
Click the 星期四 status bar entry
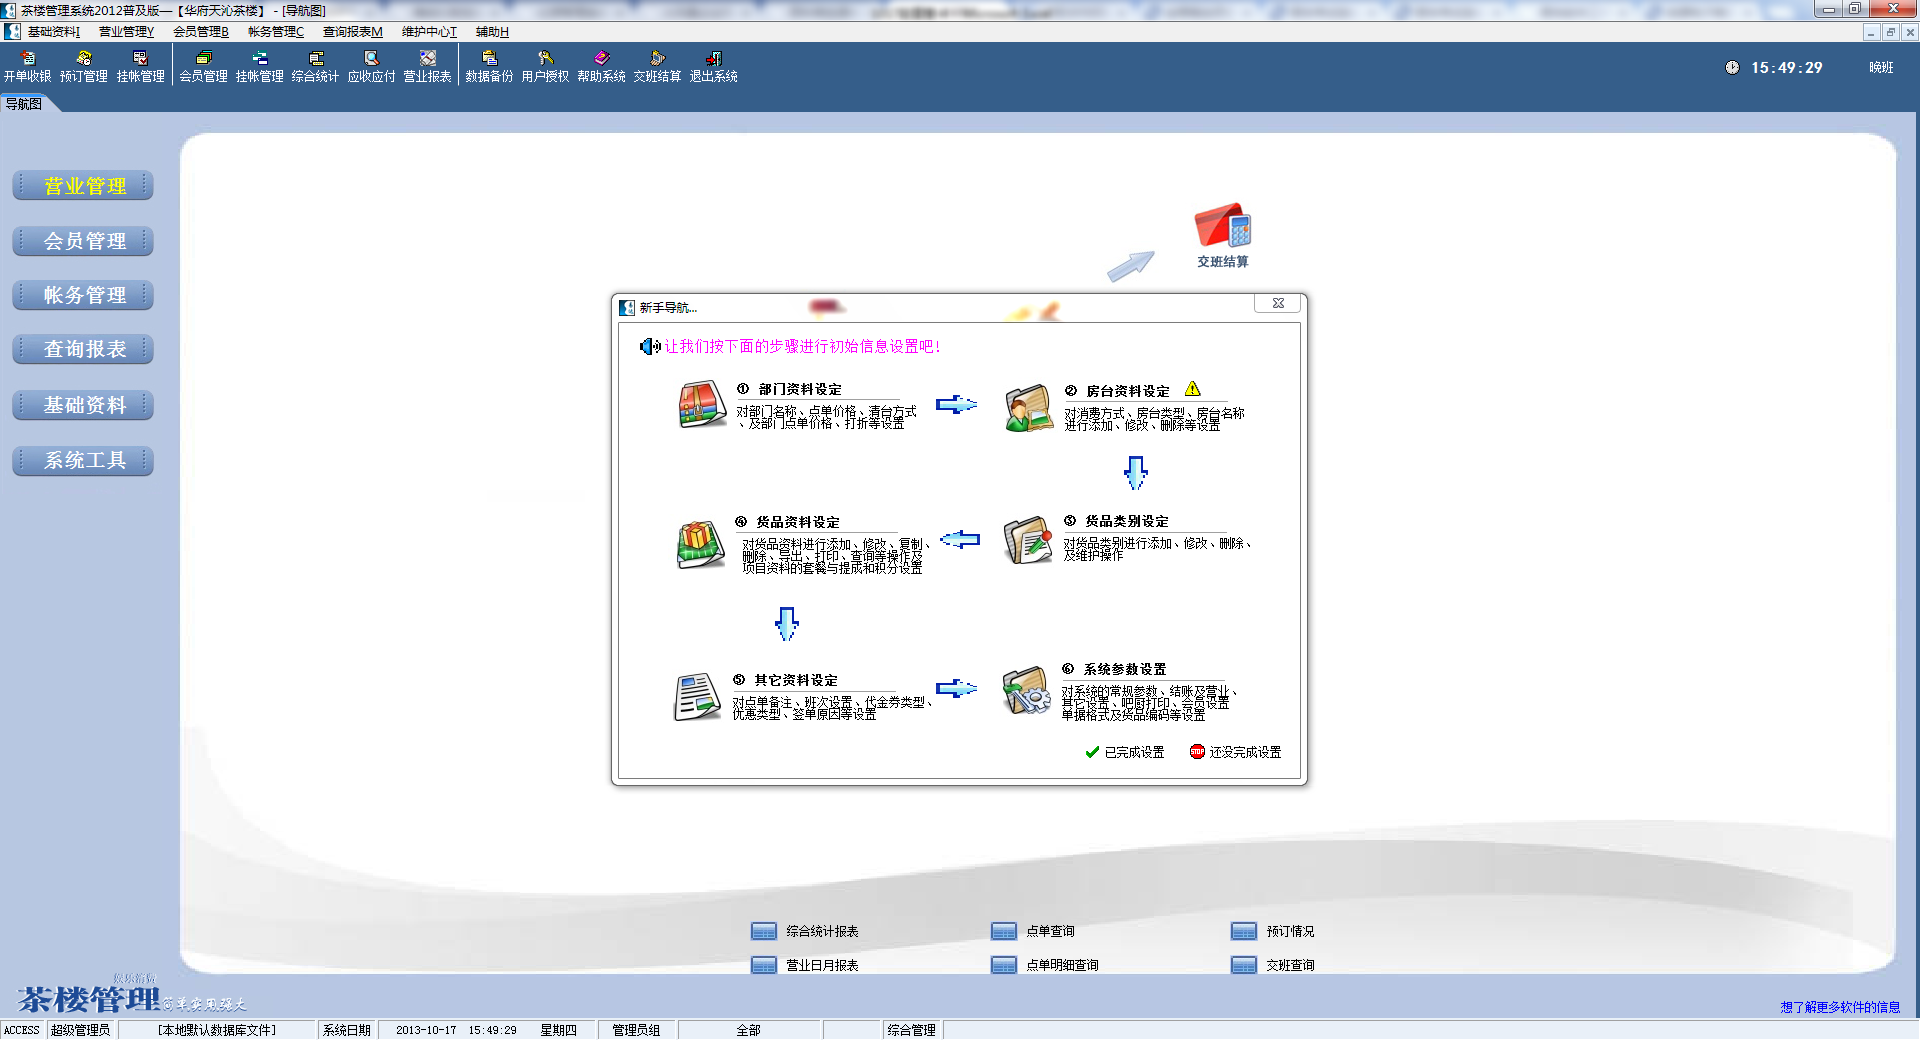point(558,1030)
